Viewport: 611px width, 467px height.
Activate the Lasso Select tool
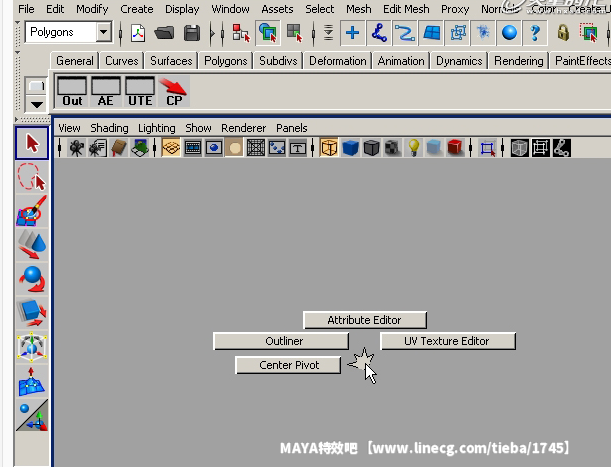(x=32, y=177)
